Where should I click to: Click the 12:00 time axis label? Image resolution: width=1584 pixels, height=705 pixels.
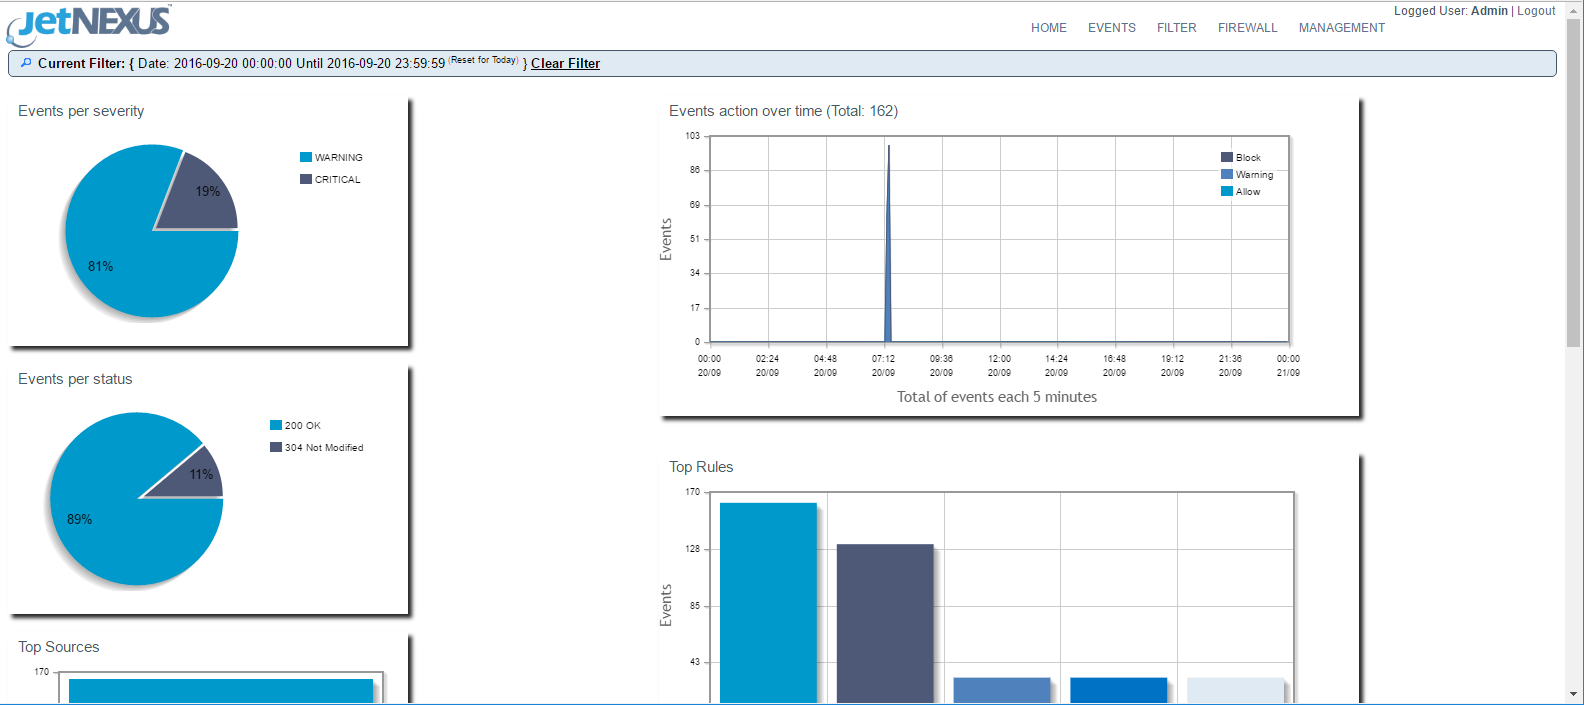coord(999,365)
